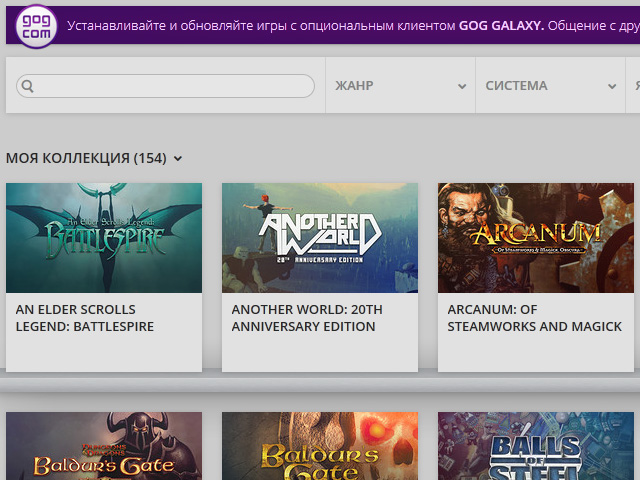Open the ЖАНР genre dropdown

coord(400,85)
